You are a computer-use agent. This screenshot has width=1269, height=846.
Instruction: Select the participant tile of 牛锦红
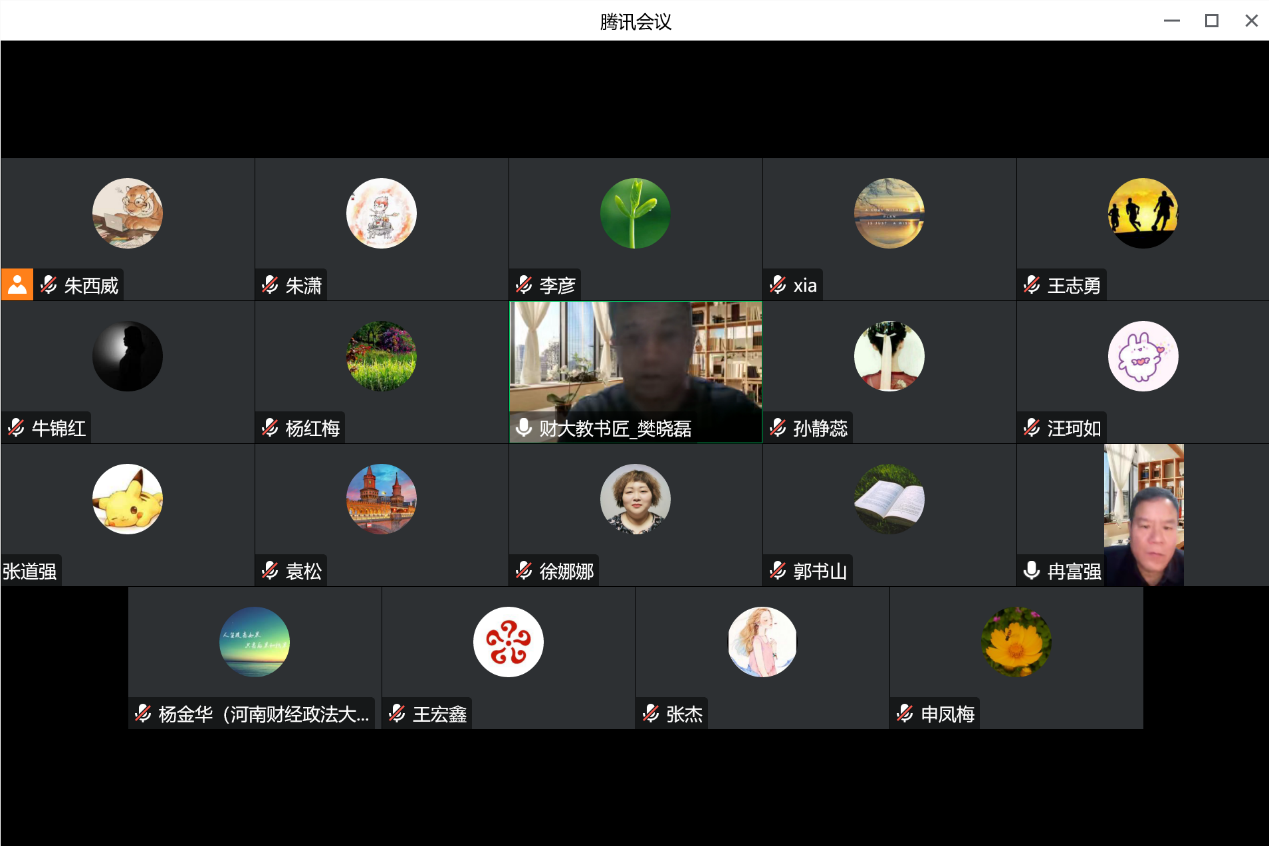coord(127,372)
